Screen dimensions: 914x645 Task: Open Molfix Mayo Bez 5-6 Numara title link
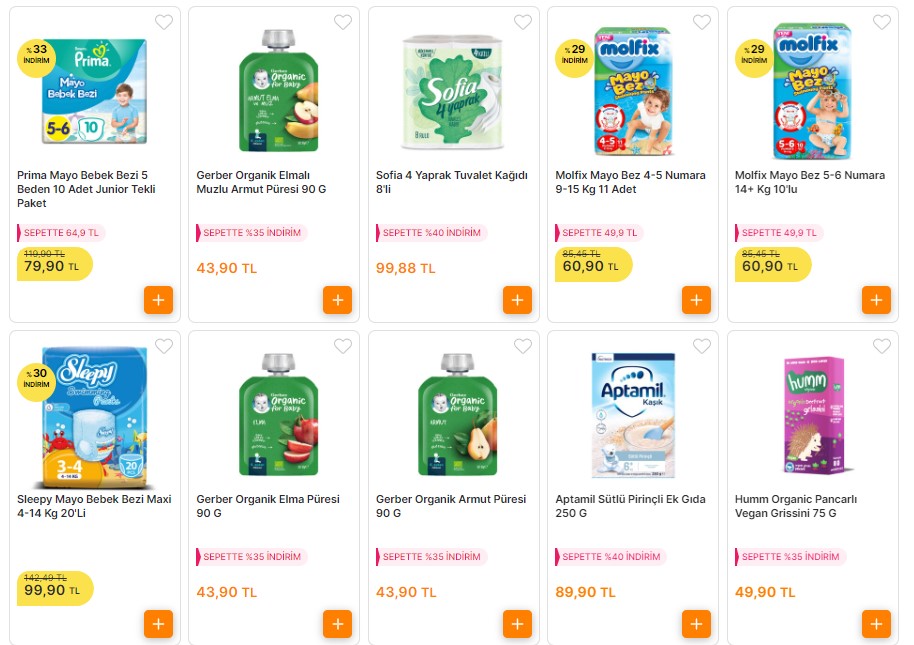click(x=809, y=182)
